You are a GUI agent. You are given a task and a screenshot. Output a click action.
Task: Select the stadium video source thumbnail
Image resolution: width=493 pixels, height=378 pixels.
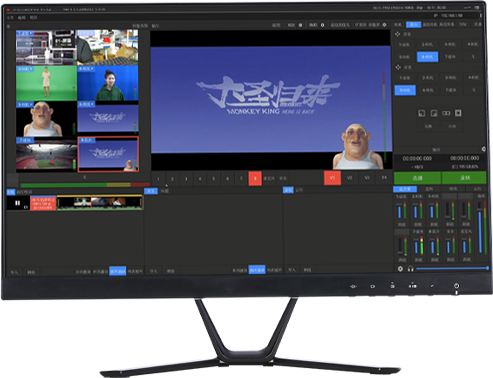point(46,154)
